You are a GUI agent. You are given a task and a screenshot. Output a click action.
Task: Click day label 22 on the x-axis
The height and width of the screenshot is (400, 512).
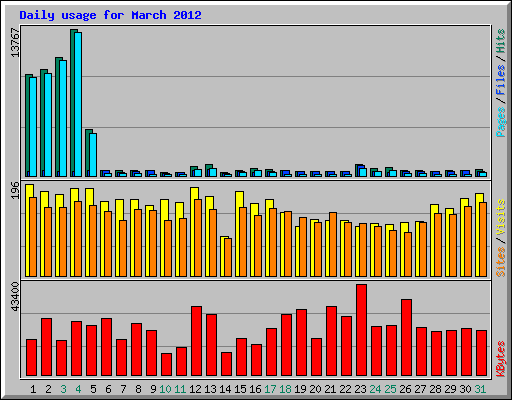pos(345,389)
